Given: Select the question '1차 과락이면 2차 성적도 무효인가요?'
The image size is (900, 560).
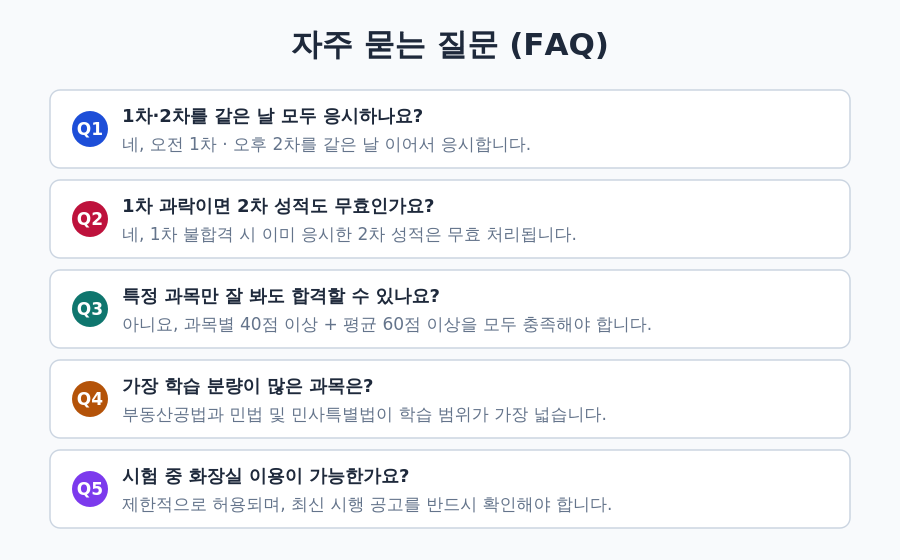Looking at the screenshot, I should coord(278,206).
